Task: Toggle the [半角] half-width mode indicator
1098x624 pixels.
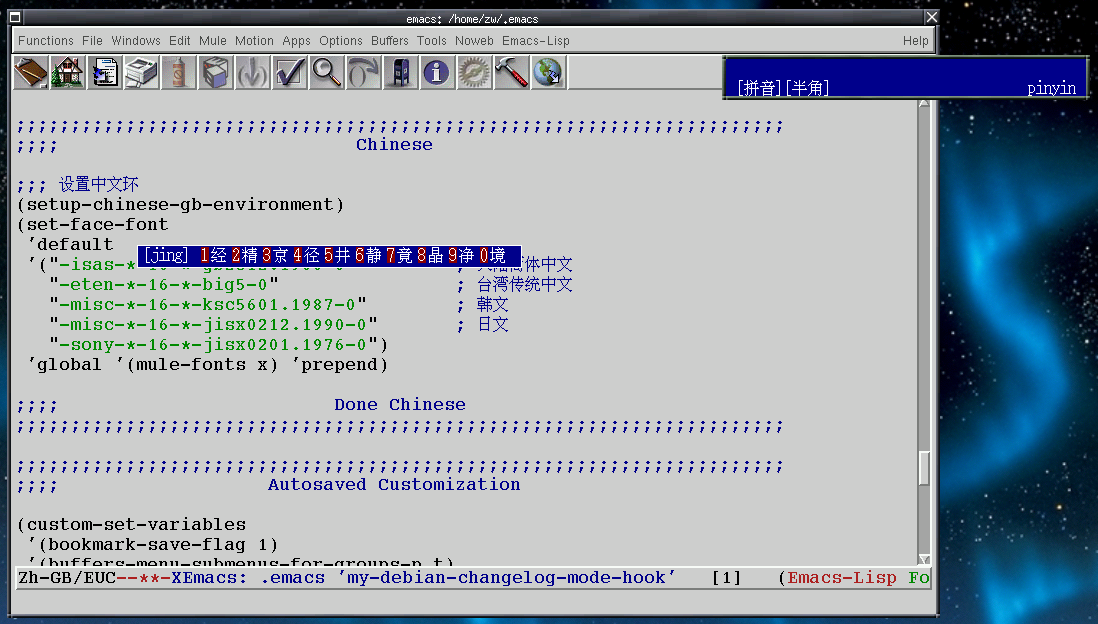Action: (x=807, y=88)
